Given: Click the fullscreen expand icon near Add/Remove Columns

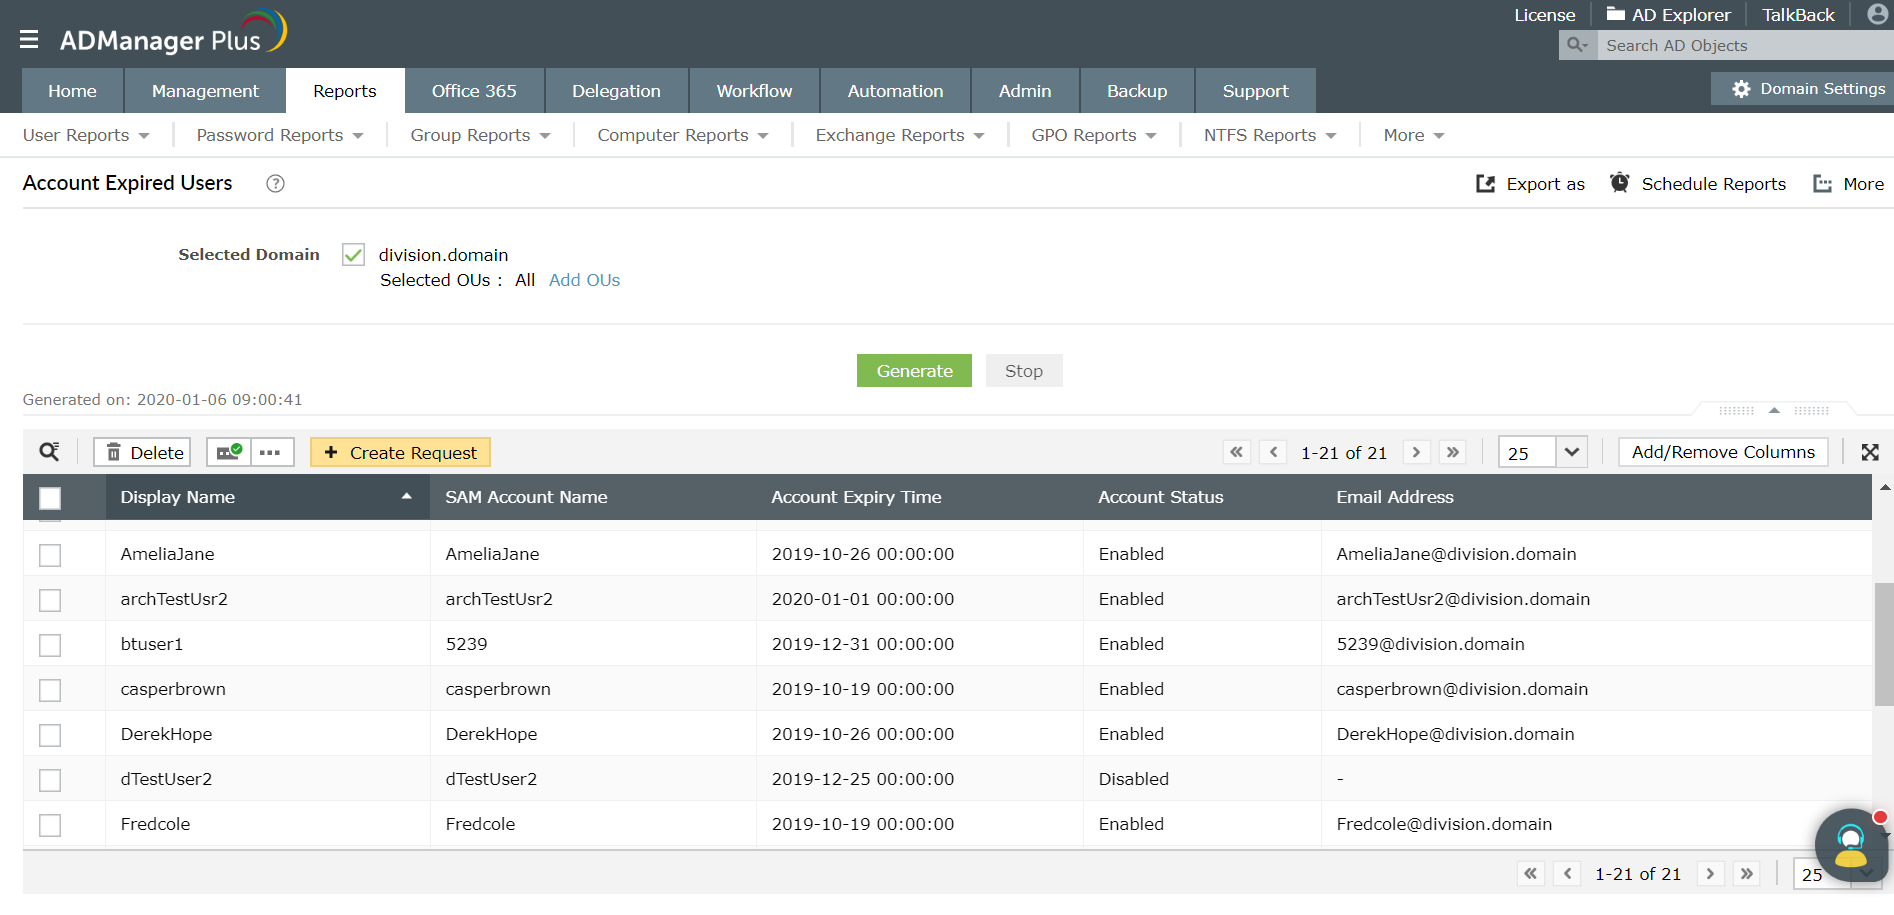Looking at the screenshot, I should pos(1869,451).
